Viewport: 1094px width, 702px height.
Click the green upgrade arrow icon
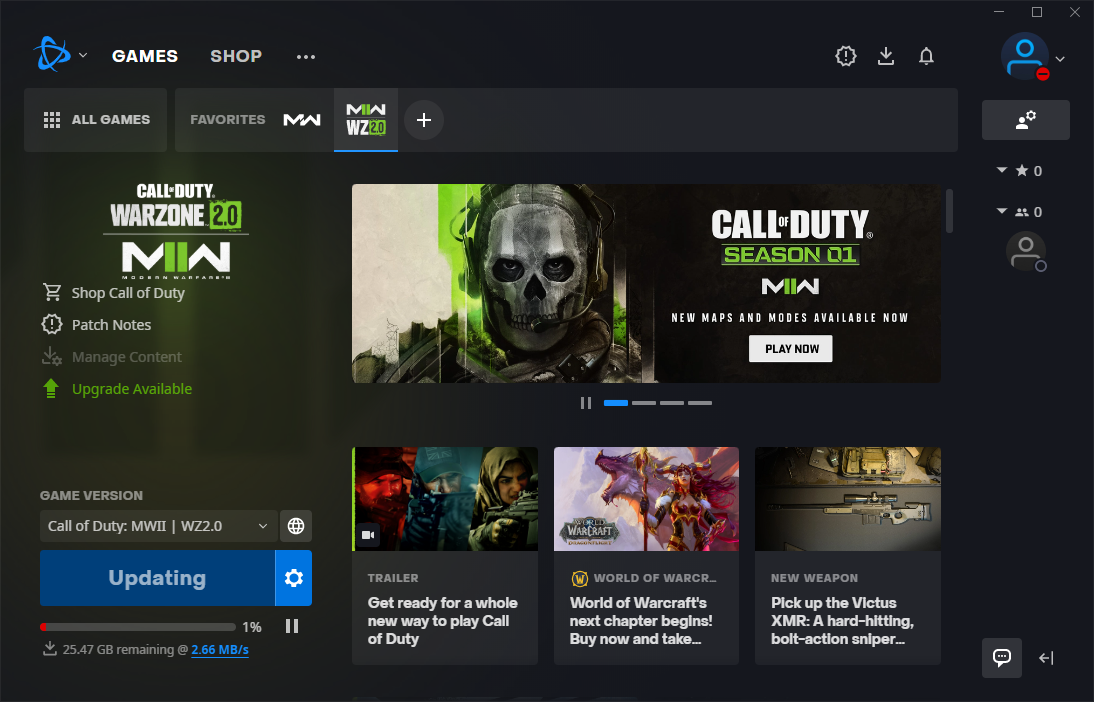(x=51, y=389)
